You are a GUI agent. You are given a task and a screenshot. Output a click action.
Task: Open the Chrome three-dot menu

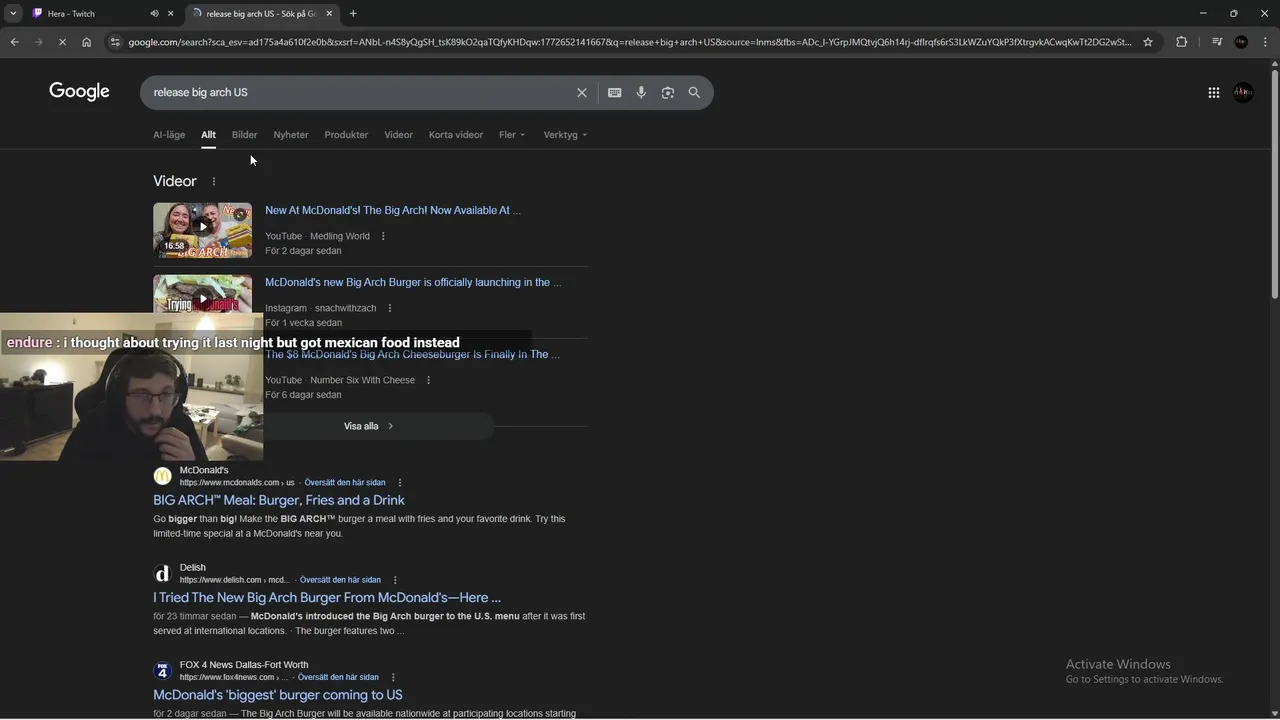1265,42
